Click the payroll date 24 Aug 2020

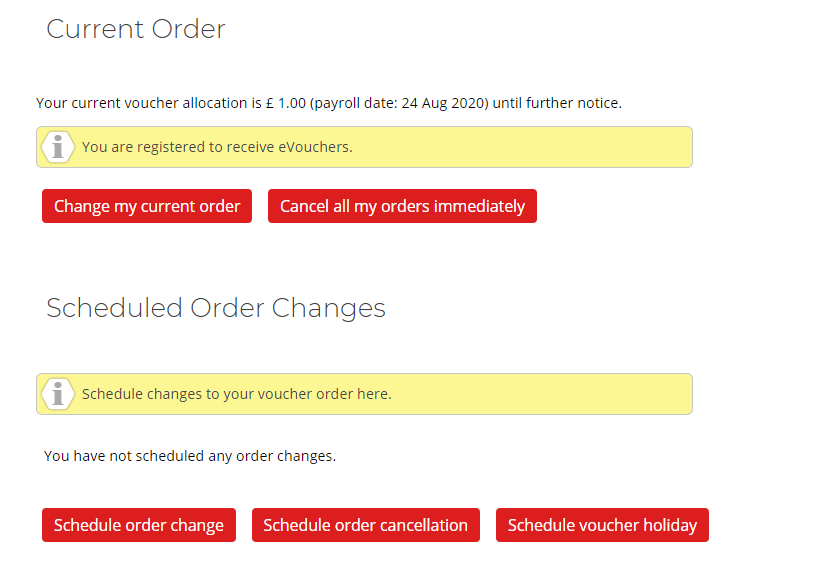pyautogui.click(x=445, y=103)
